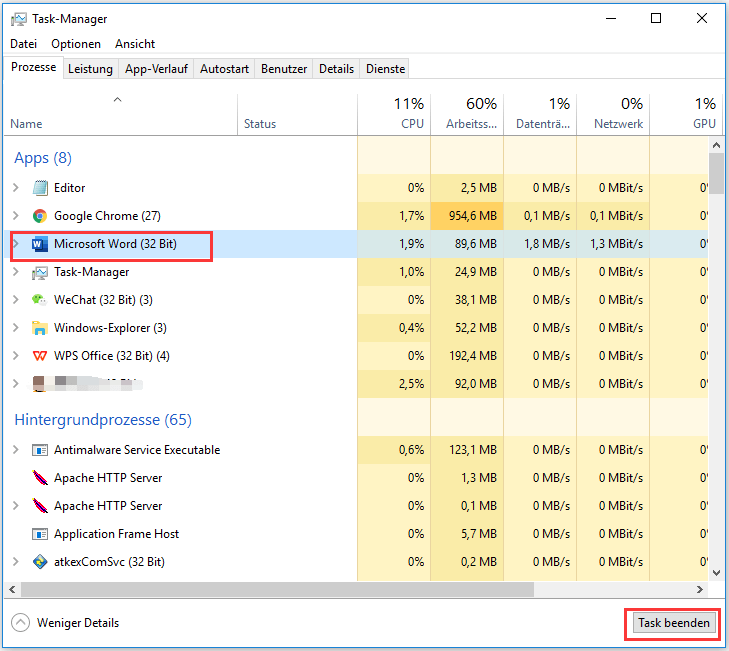The height and width of the screenshot is (651, 729).
Task: Sort by the Arbeitsspeicher column header
Action: tap(467, 115)
